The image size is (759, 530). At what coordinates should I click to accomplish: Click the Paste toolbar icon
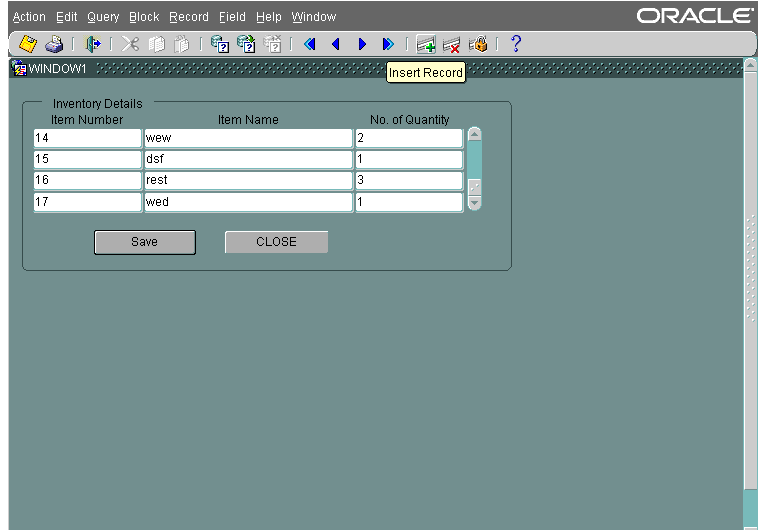[182, 44]
